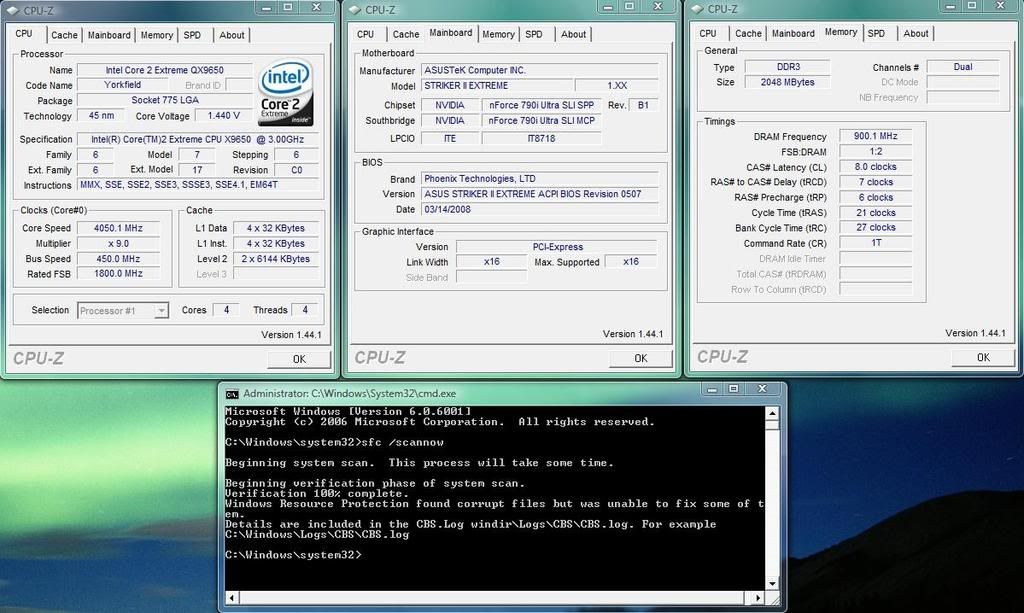Click the Link Width value x16
Screen dimensions: 1024x613
tap(491, 262)
